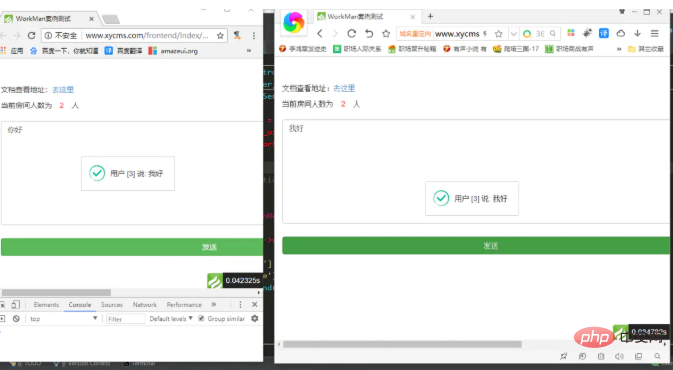The height and width of the screenshot is (370, 673).
Task: Open downloads arrow in right browser
Action: point(637,33)
